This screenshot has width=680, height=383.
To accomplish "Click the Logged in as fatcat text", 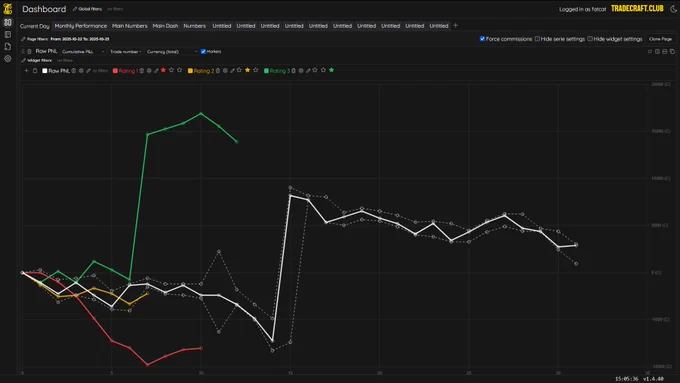I will click(x=582, y=9).
